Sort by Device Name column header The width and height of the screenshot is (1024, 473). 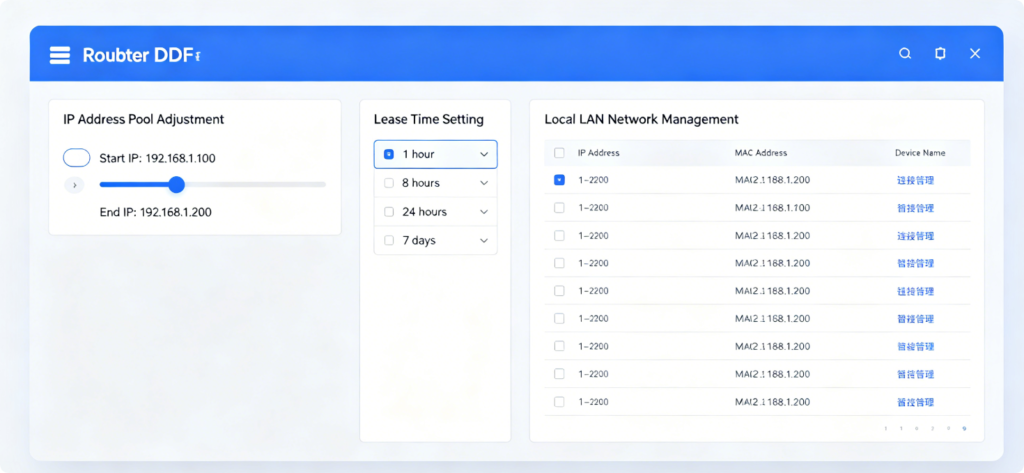[x=920, y=153]
